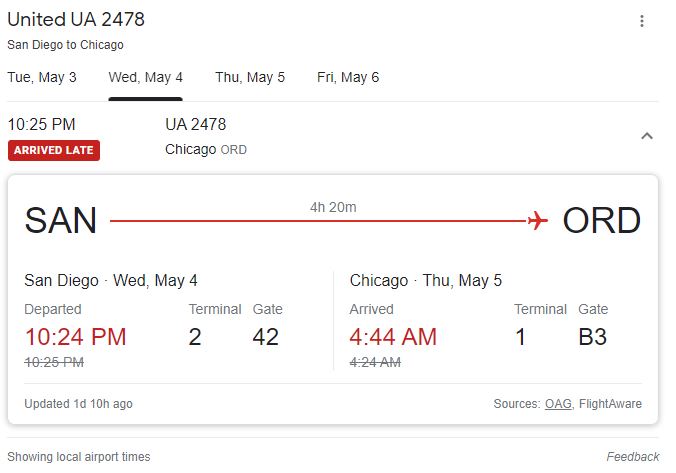Switch to the Thu, May 5 tab
The width and height of the screenshot is (676, 473).
click(250, 78)
